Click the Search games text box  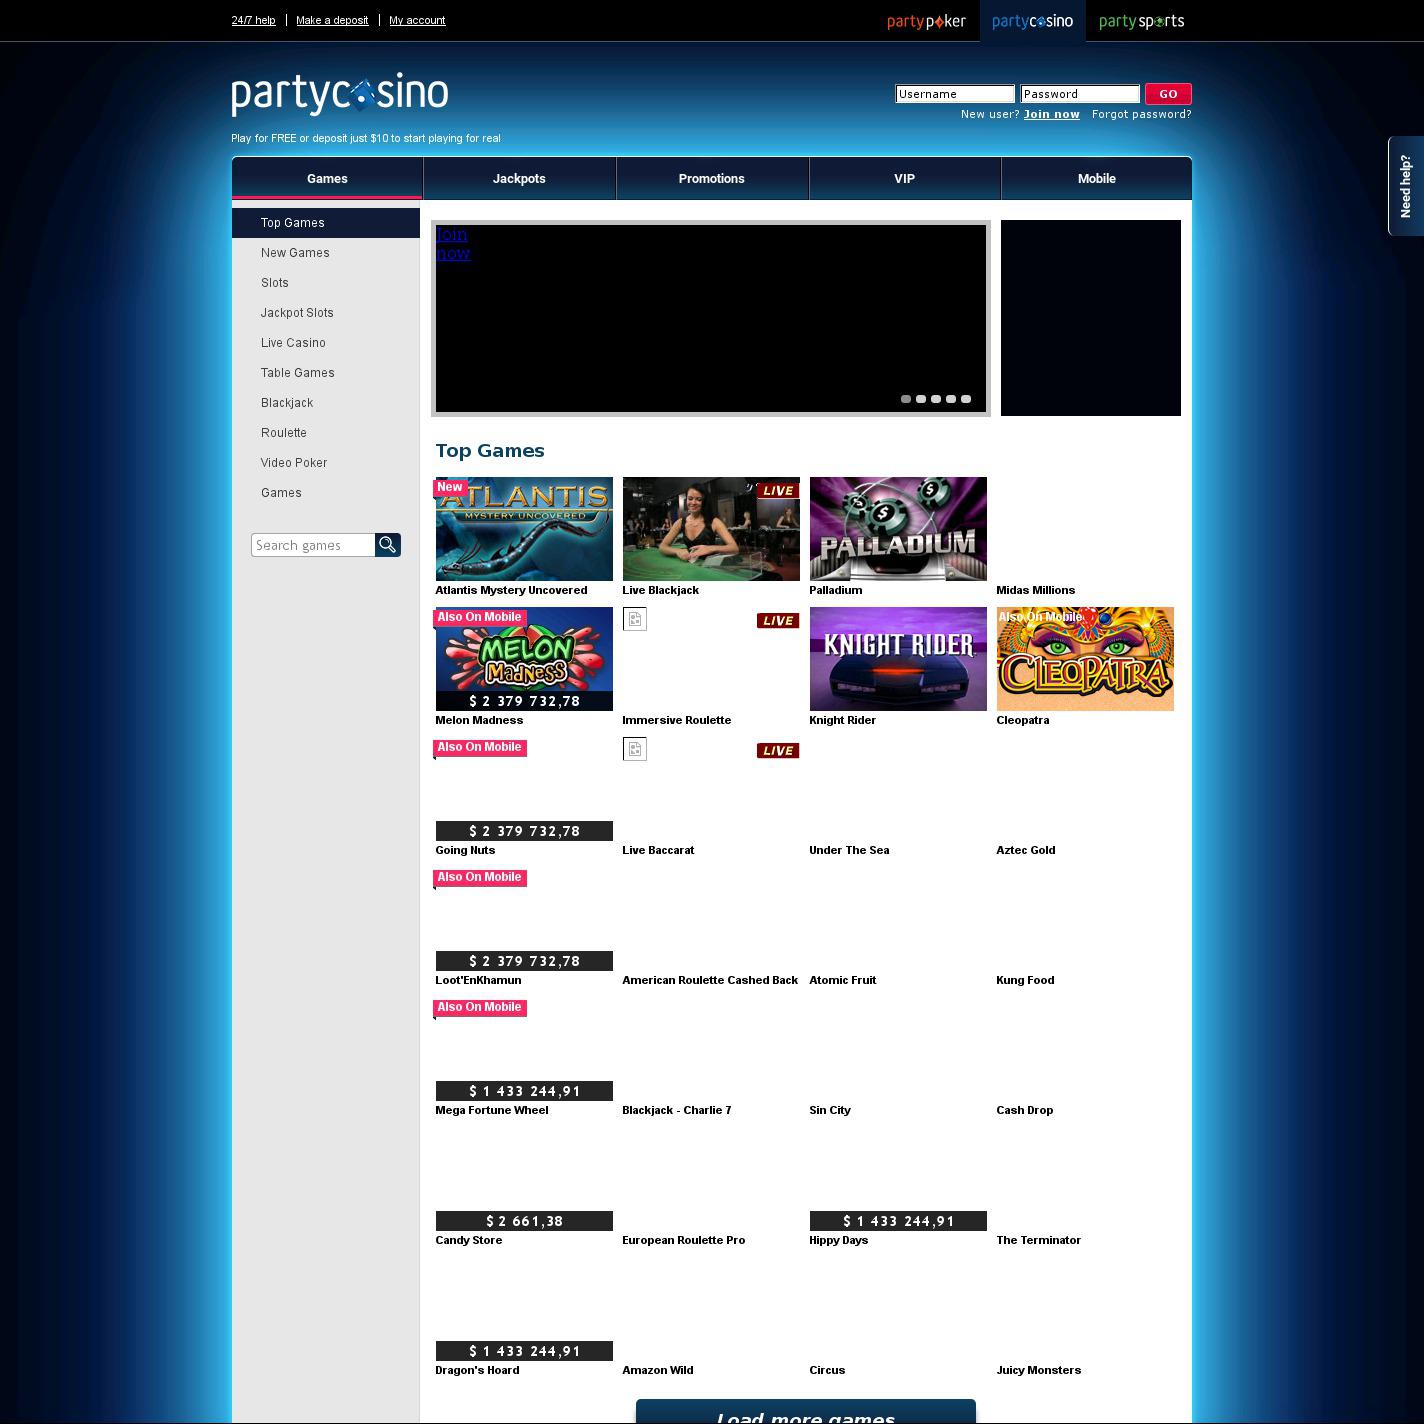click(x=312, y=545)
